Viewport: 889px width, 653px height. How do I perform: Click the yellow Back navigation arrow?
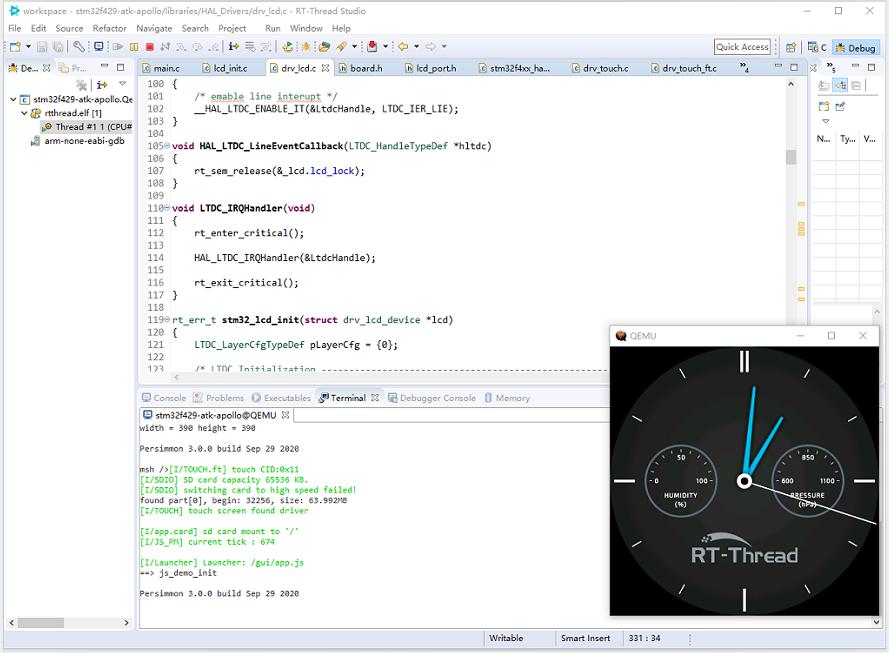click(403, 46)
